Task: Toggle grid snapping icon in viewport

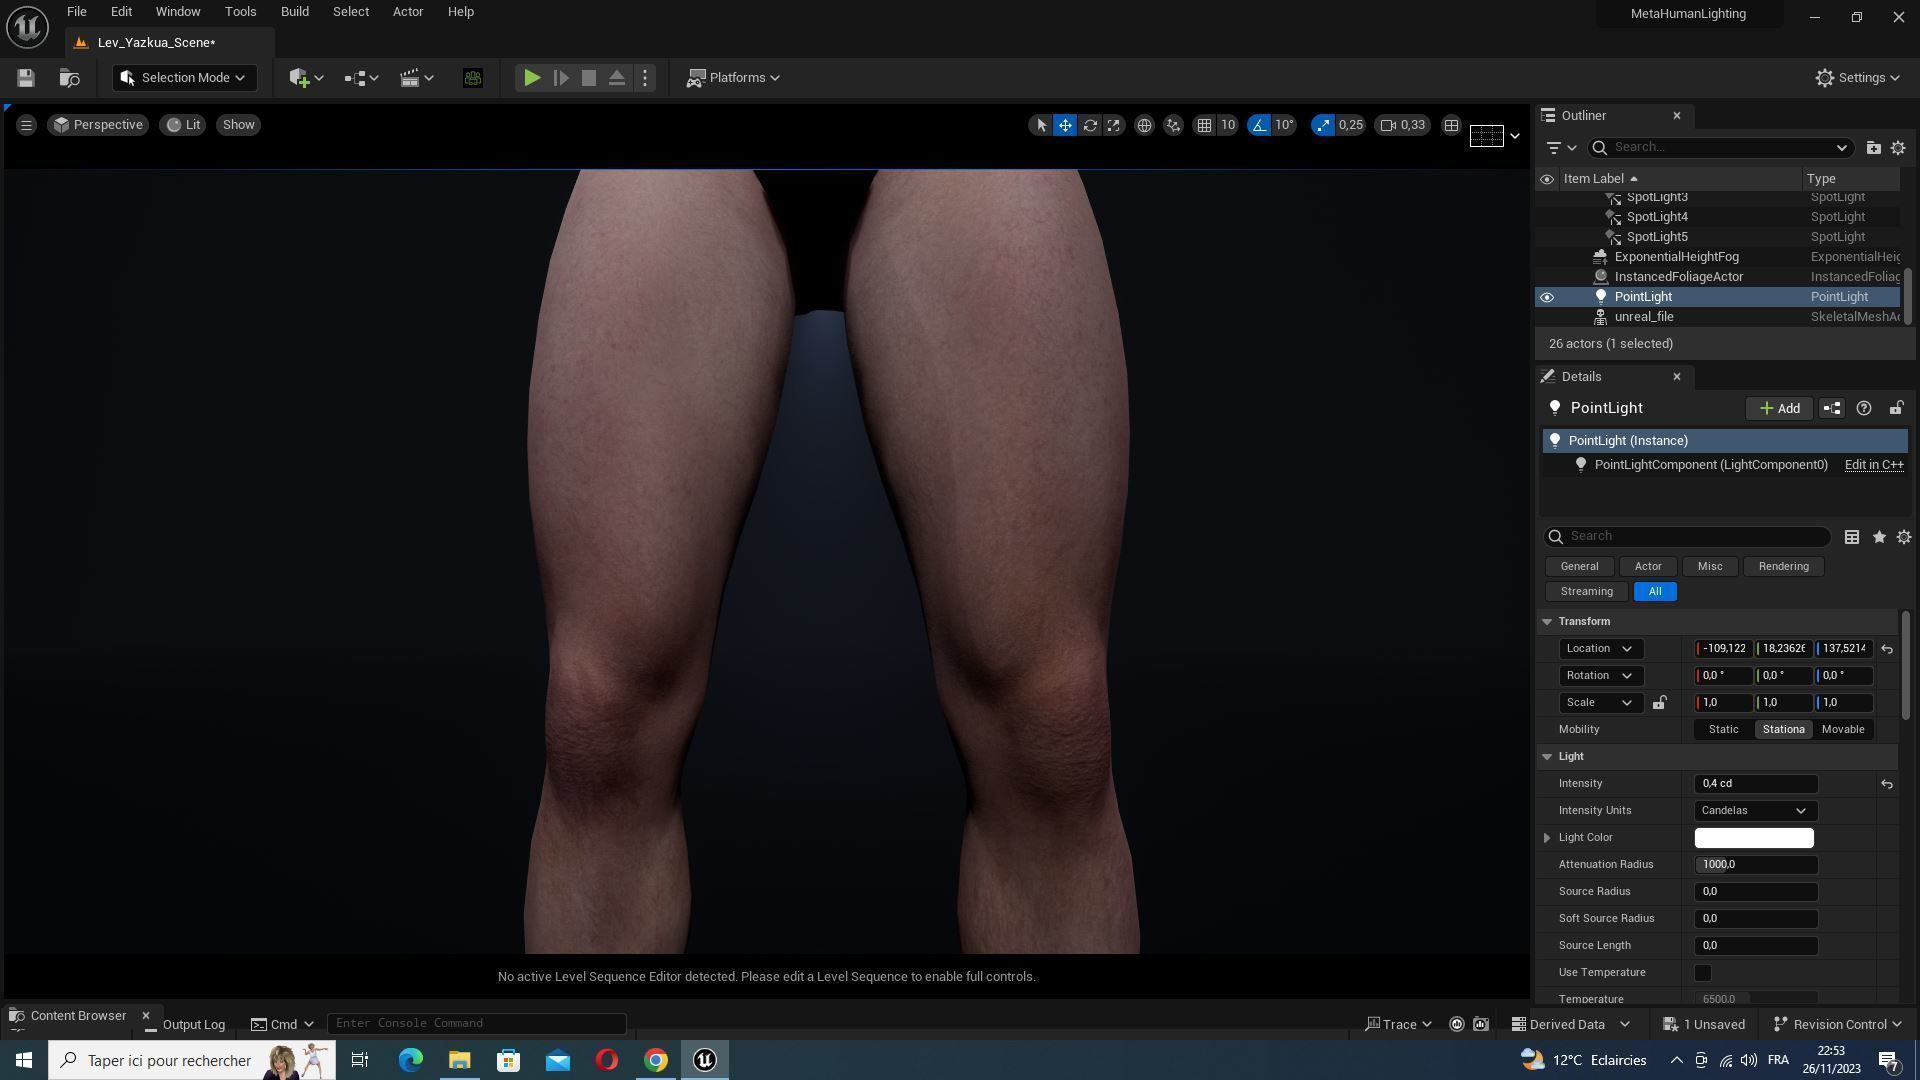Action: tap(1204, 125)
